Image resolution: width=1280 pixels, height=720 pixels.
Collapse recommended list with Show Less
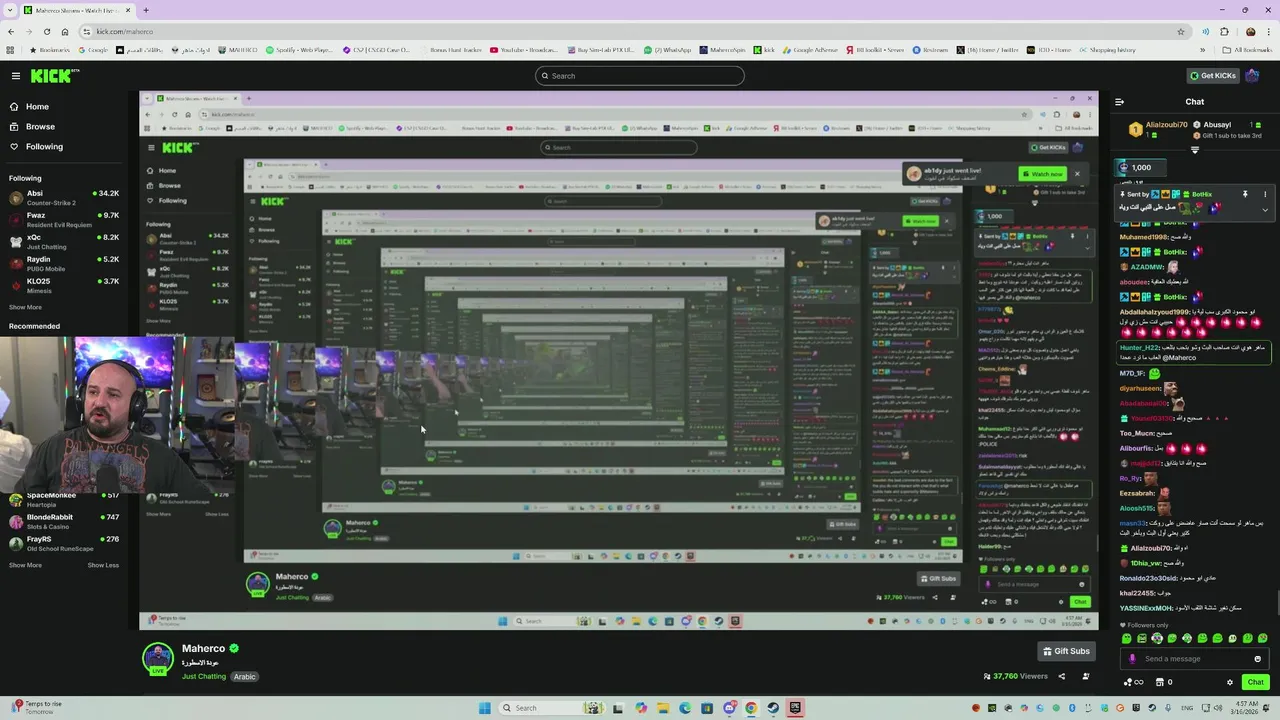tap(103, 565)
